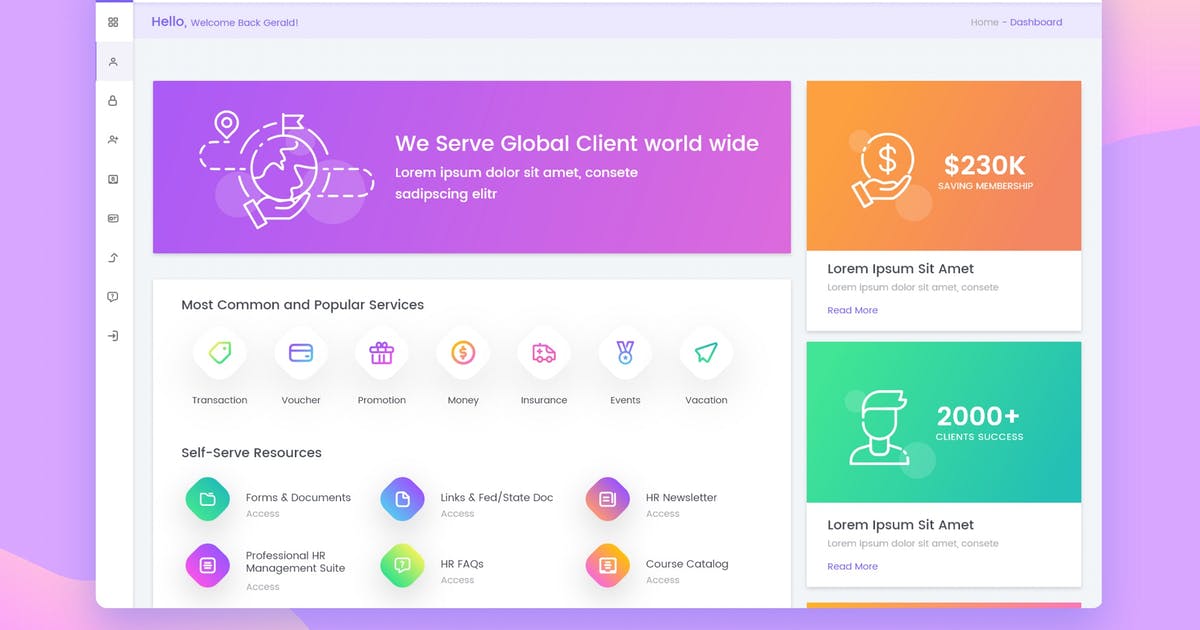
Task: Open the help chat icon in sidebar
Action: tap(113, 296)
